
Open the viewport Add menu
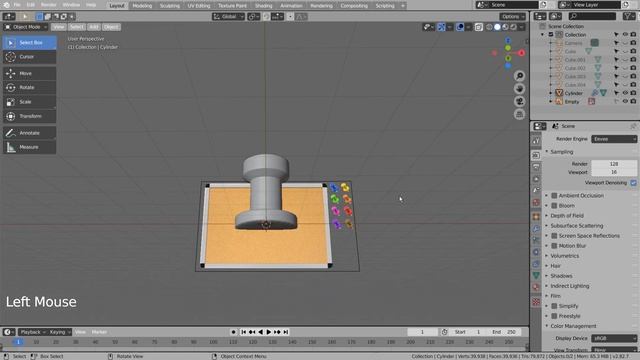click(94, 27)
